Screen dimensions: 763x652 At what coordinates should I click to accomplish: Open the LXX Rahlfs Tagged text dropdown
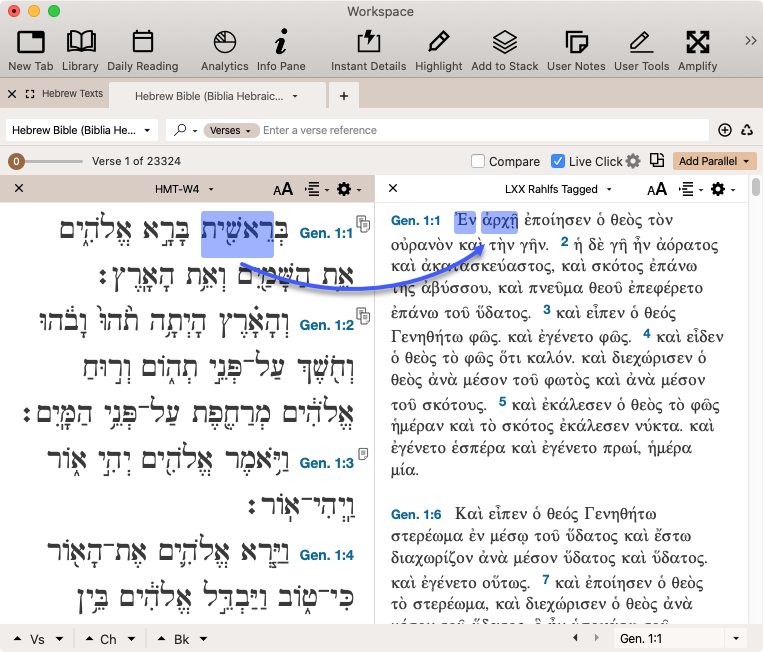557,189
